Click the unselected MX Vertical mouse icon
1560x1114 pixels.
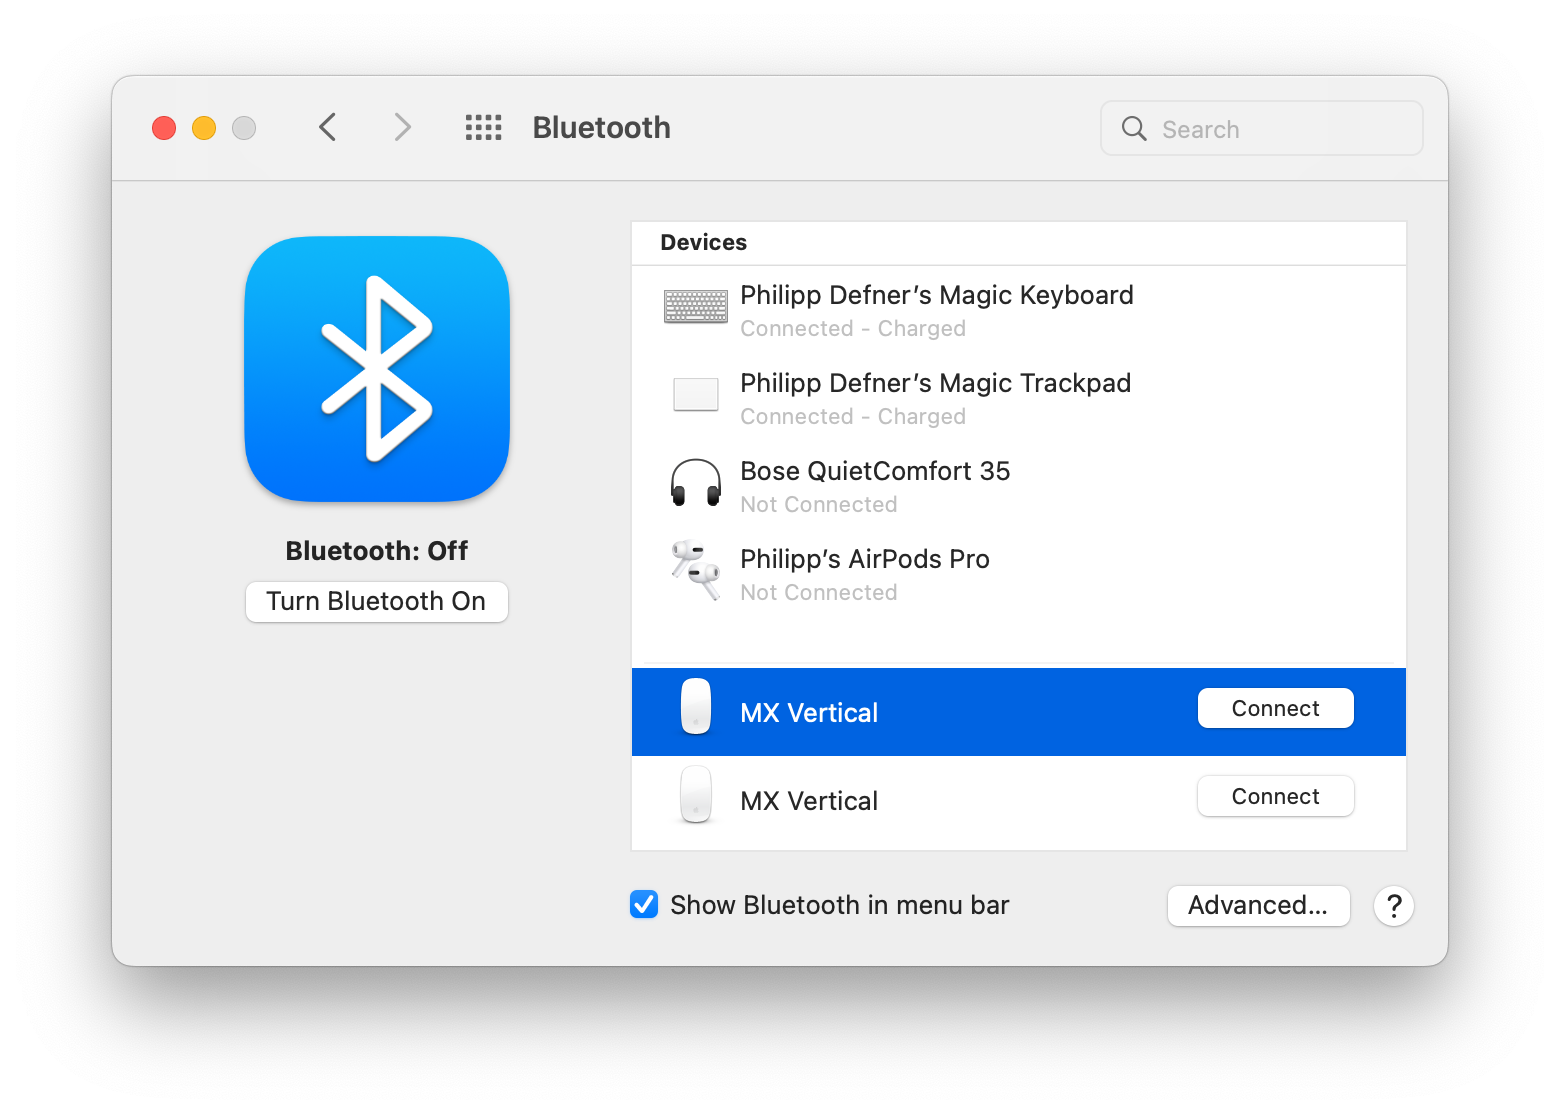pyautogui.click(x=696, y=795)
